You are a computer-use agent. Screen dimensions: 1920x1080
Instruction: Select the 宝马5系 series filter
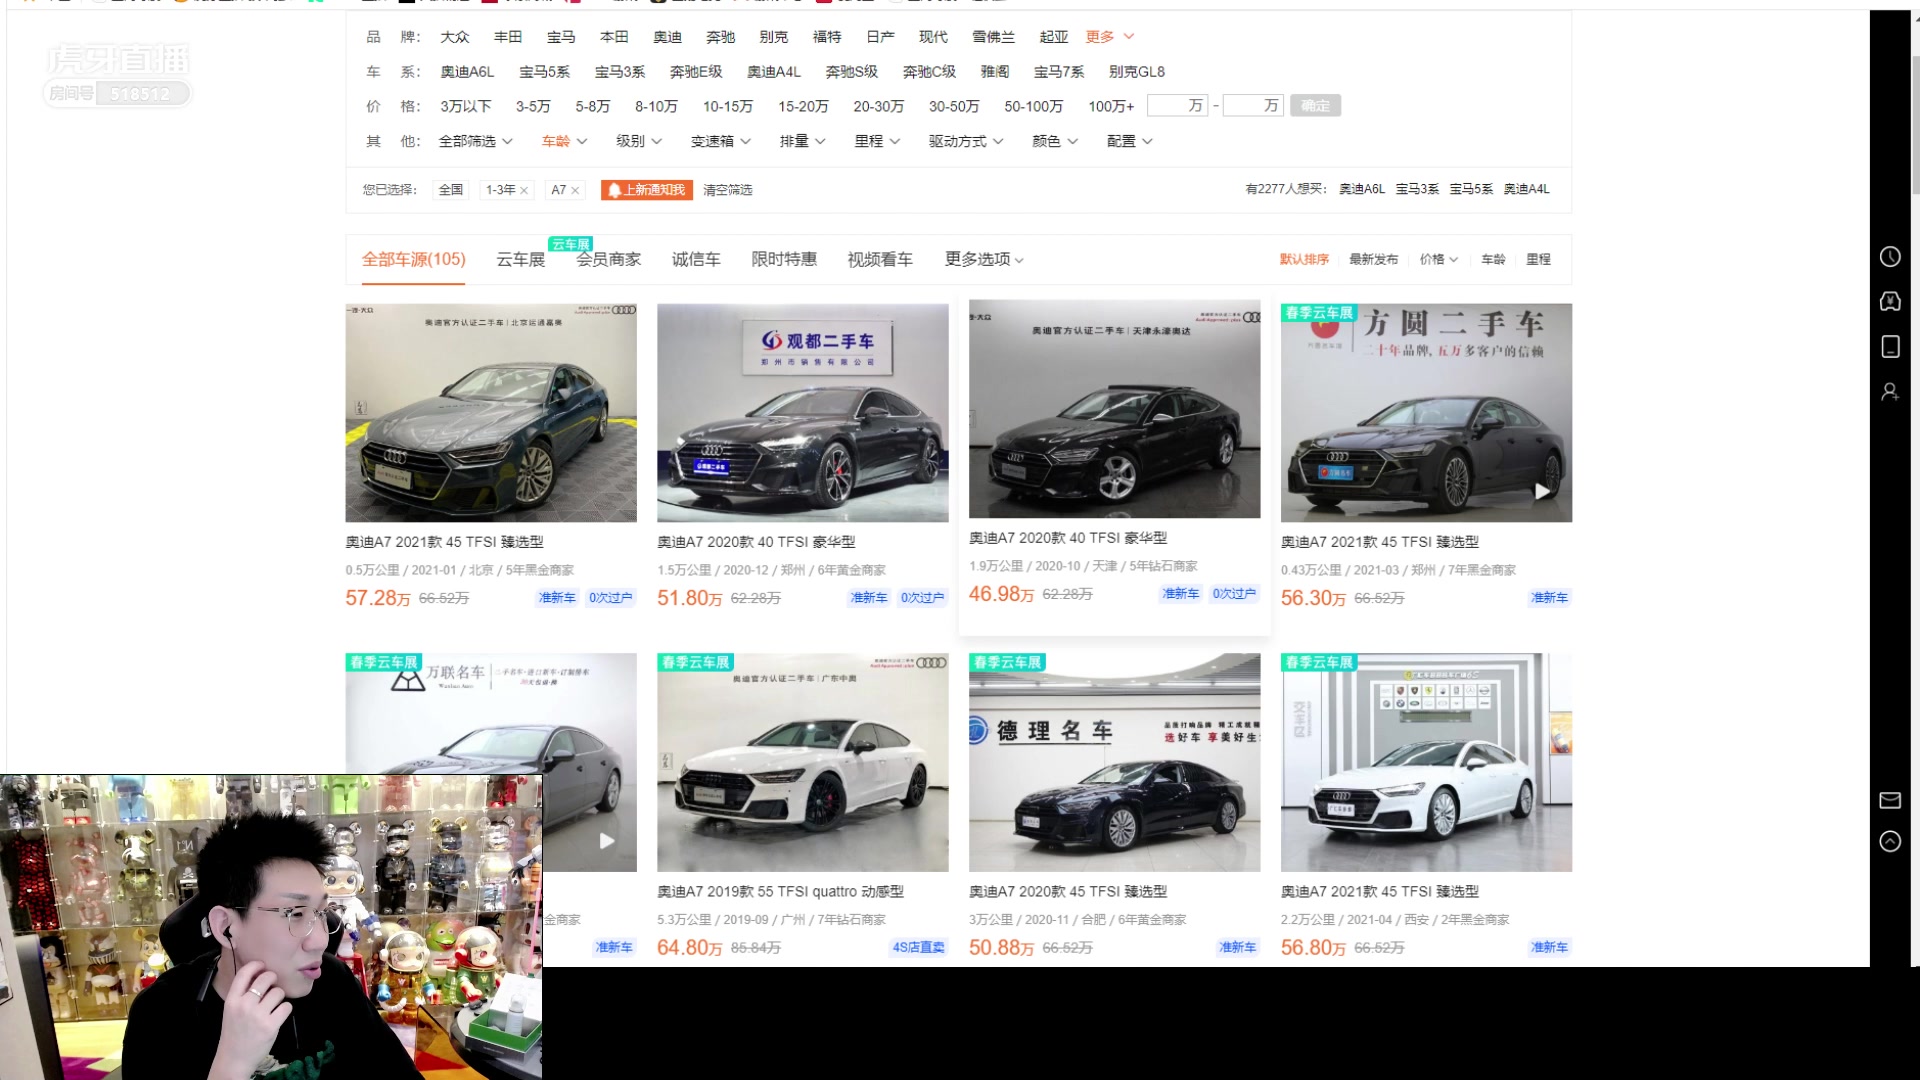[544, 72]
